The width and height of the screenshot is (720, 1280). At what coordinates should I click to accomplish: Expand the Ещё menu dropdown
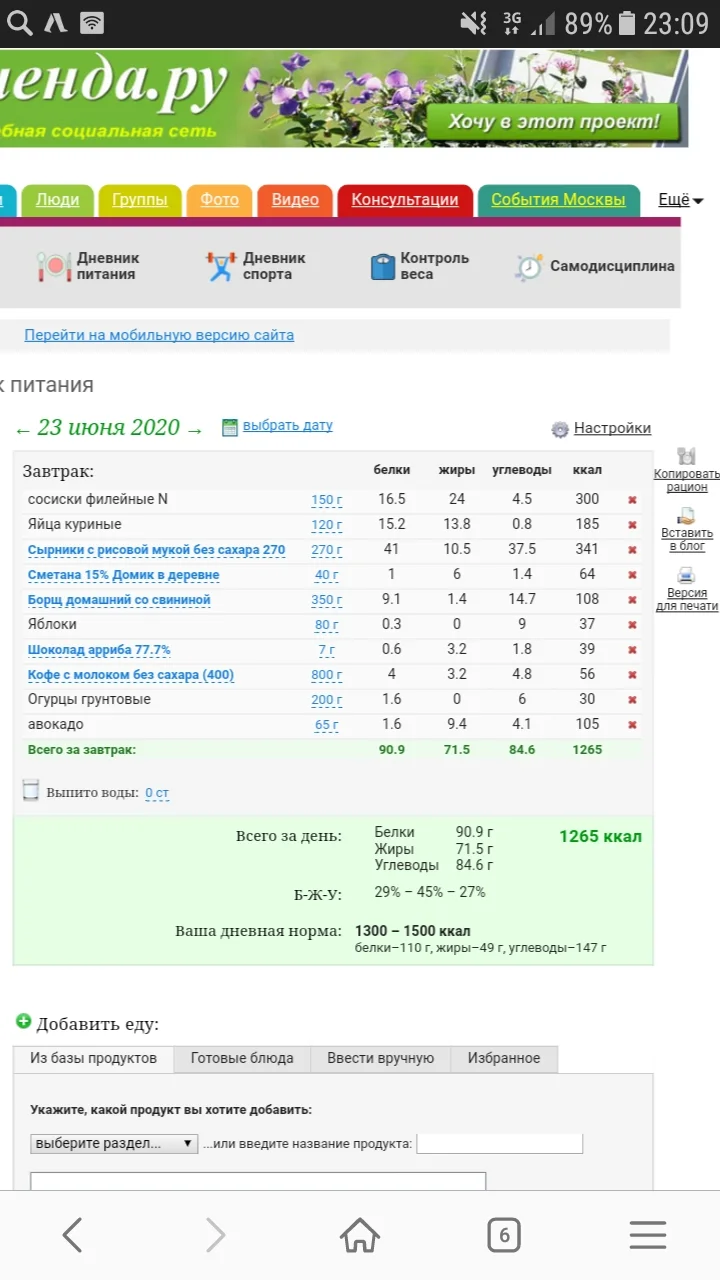pos(680,200)
